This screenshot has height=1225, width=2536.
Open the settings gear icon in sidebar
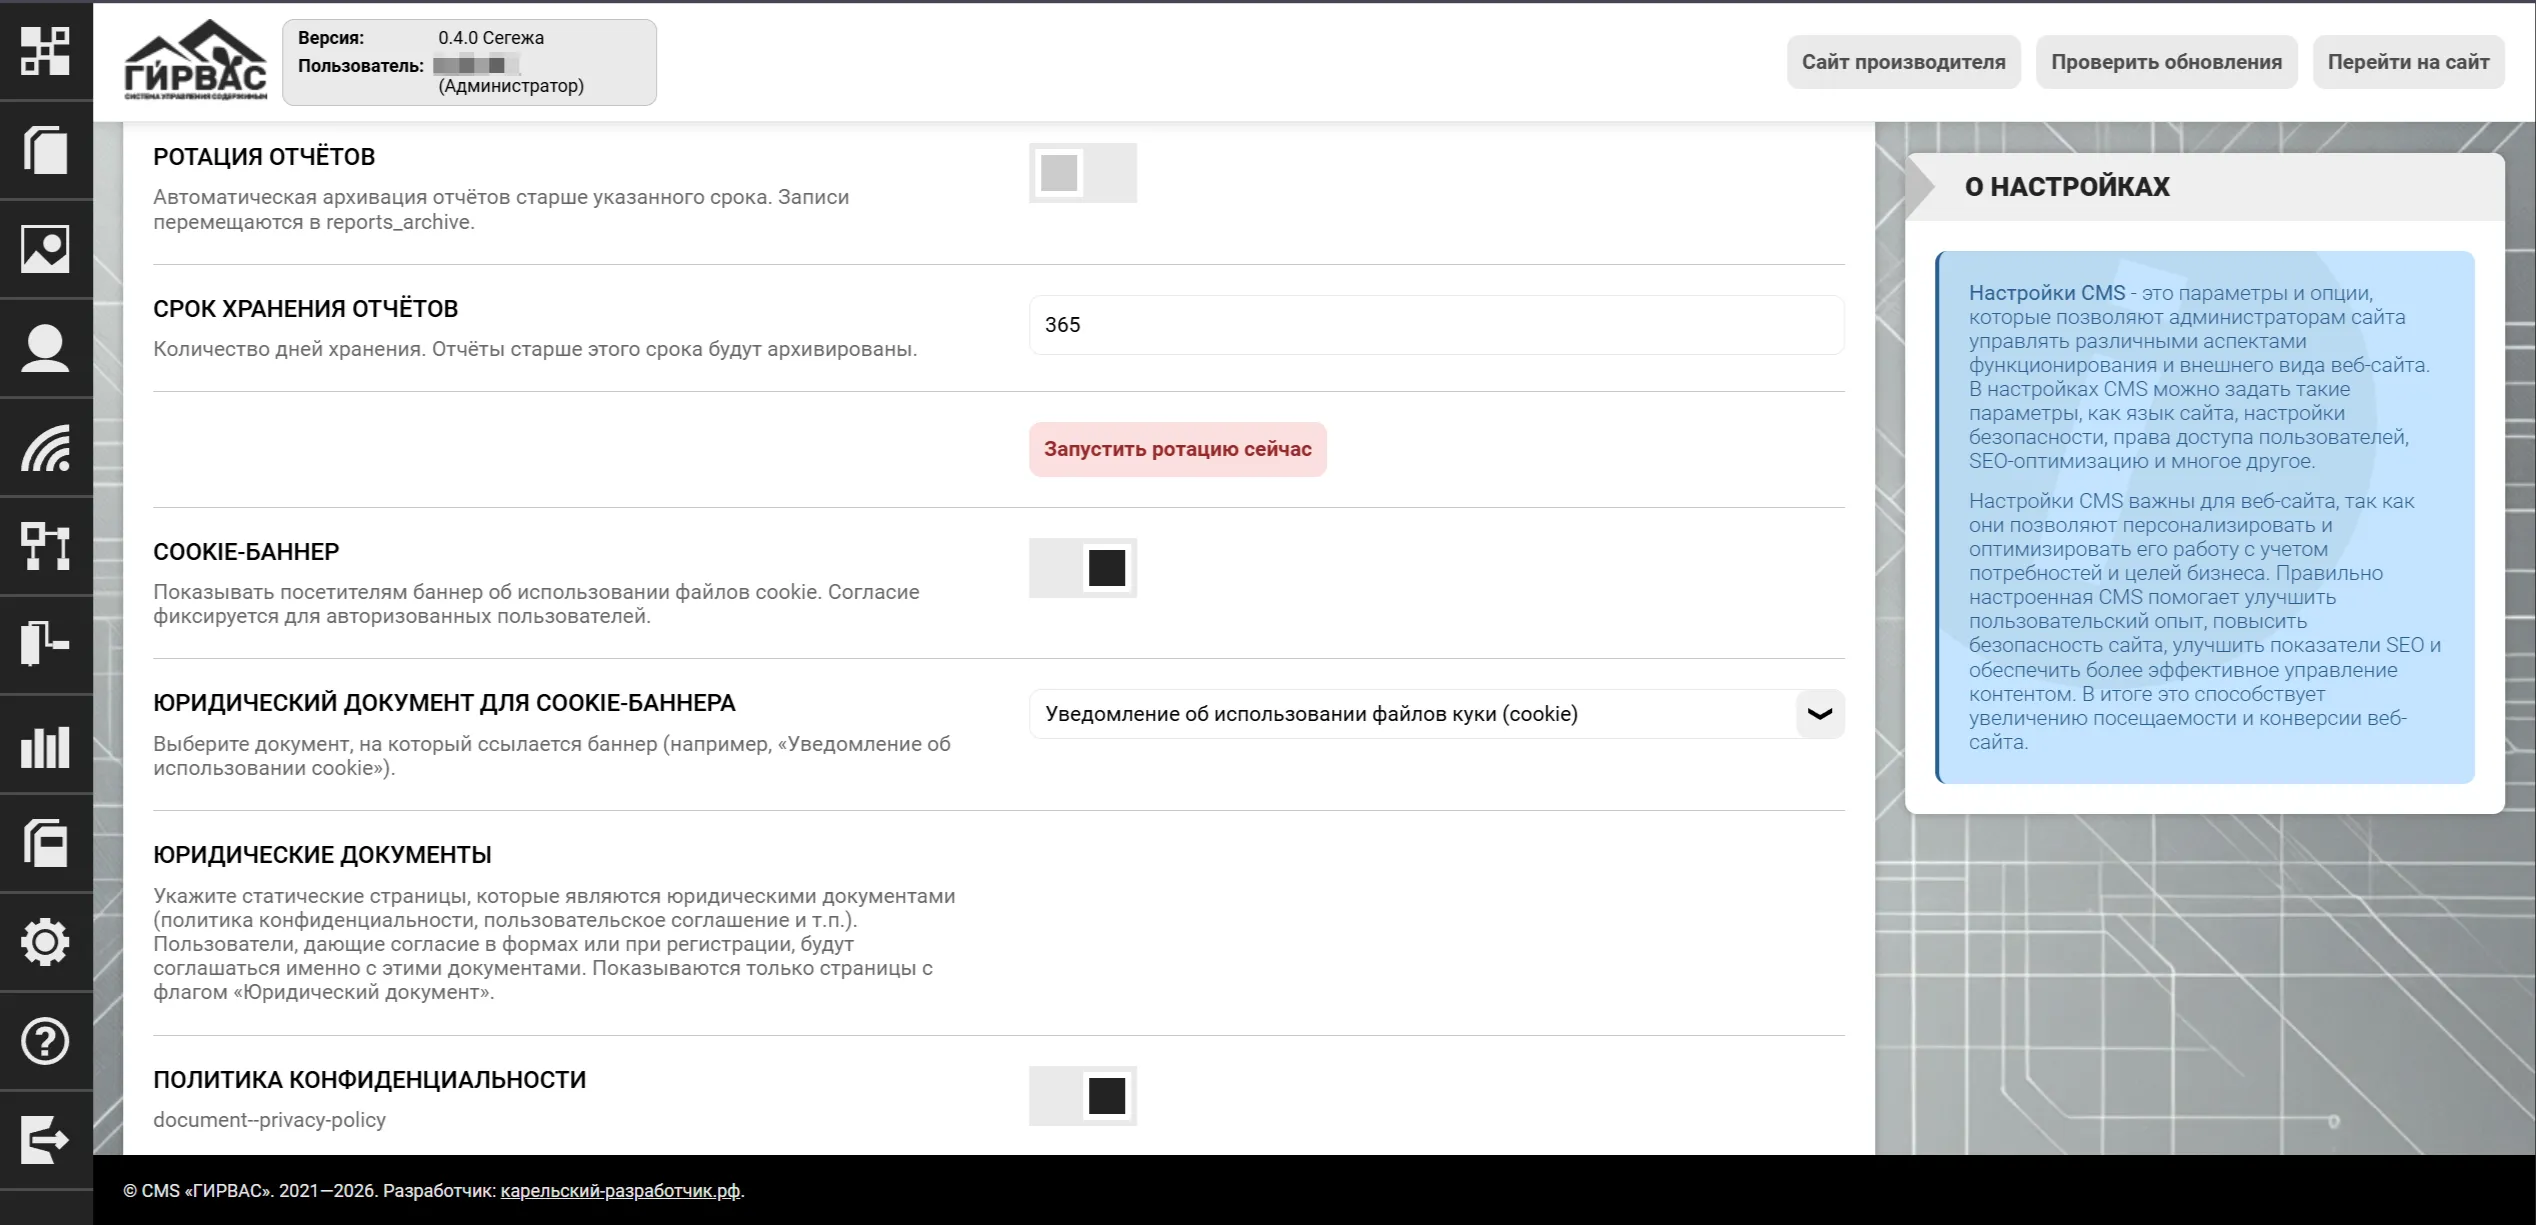point(46,942)
